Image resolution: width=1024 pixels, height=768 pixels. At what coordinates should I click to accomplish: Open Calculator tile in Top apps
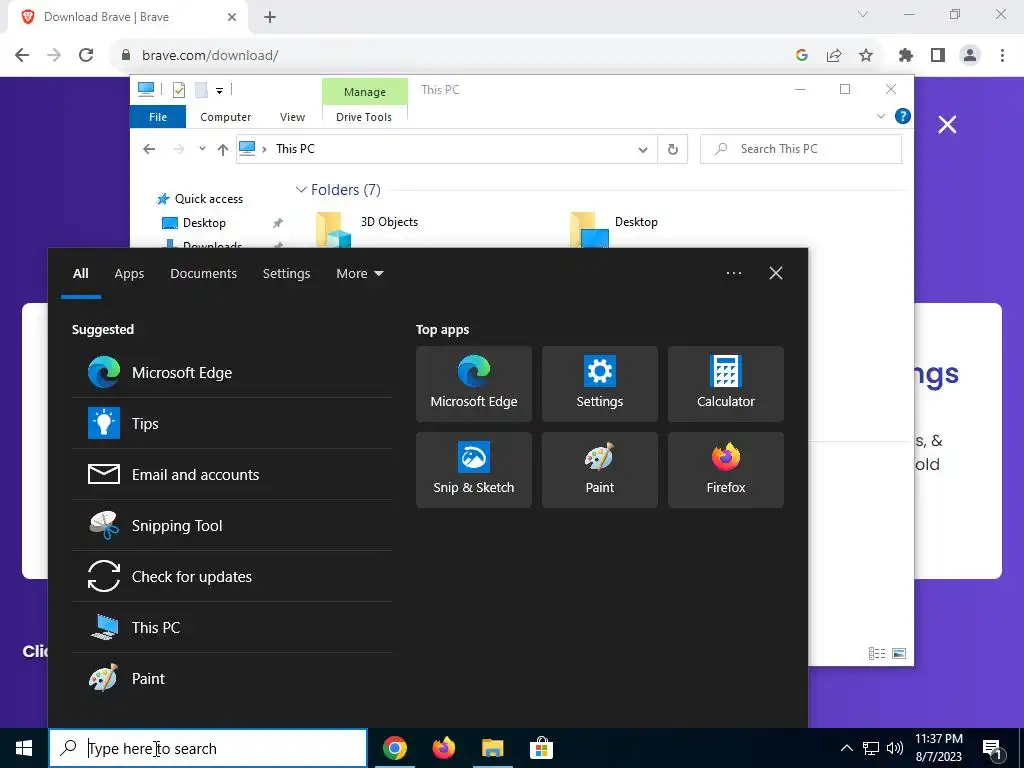tap(726, 384)
